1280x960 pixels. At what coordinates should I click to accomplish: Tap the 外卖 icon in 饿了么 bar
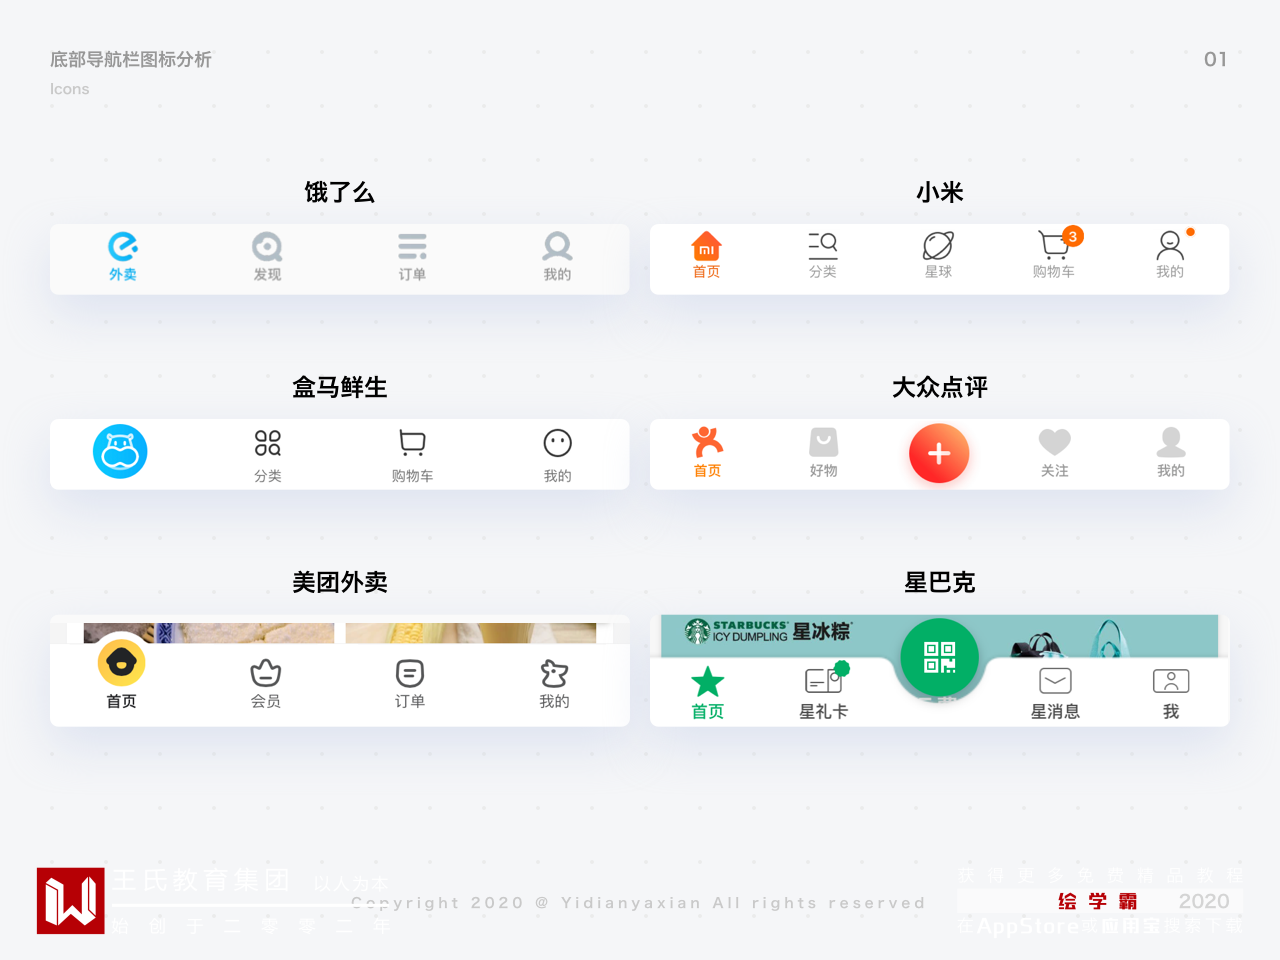(123, 246)
